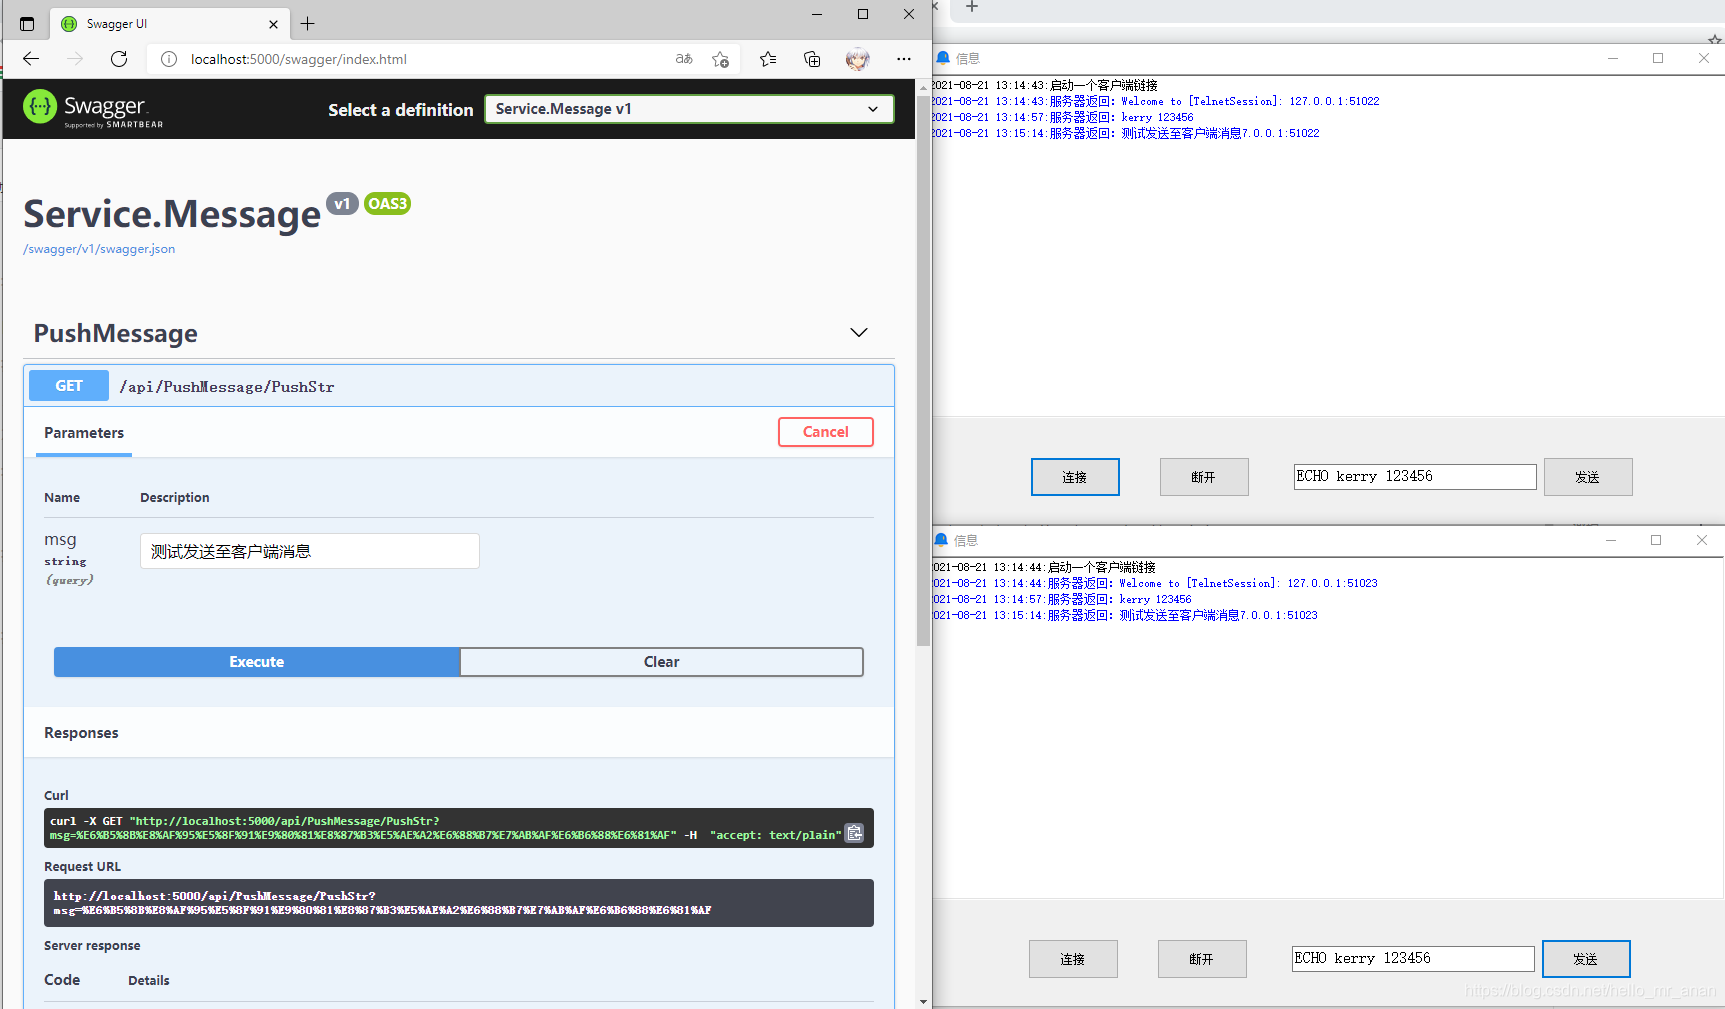Select the Swagger UI browser tab
1725x1009 pixels.
tap(168, 24)
